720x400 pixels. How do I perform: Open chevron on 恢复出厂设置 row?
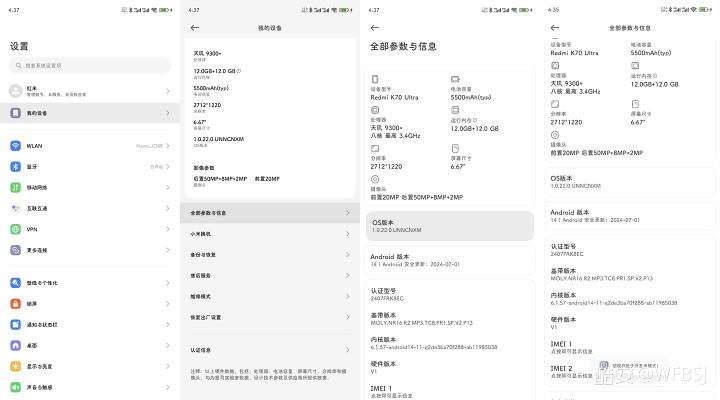(348, 317)
